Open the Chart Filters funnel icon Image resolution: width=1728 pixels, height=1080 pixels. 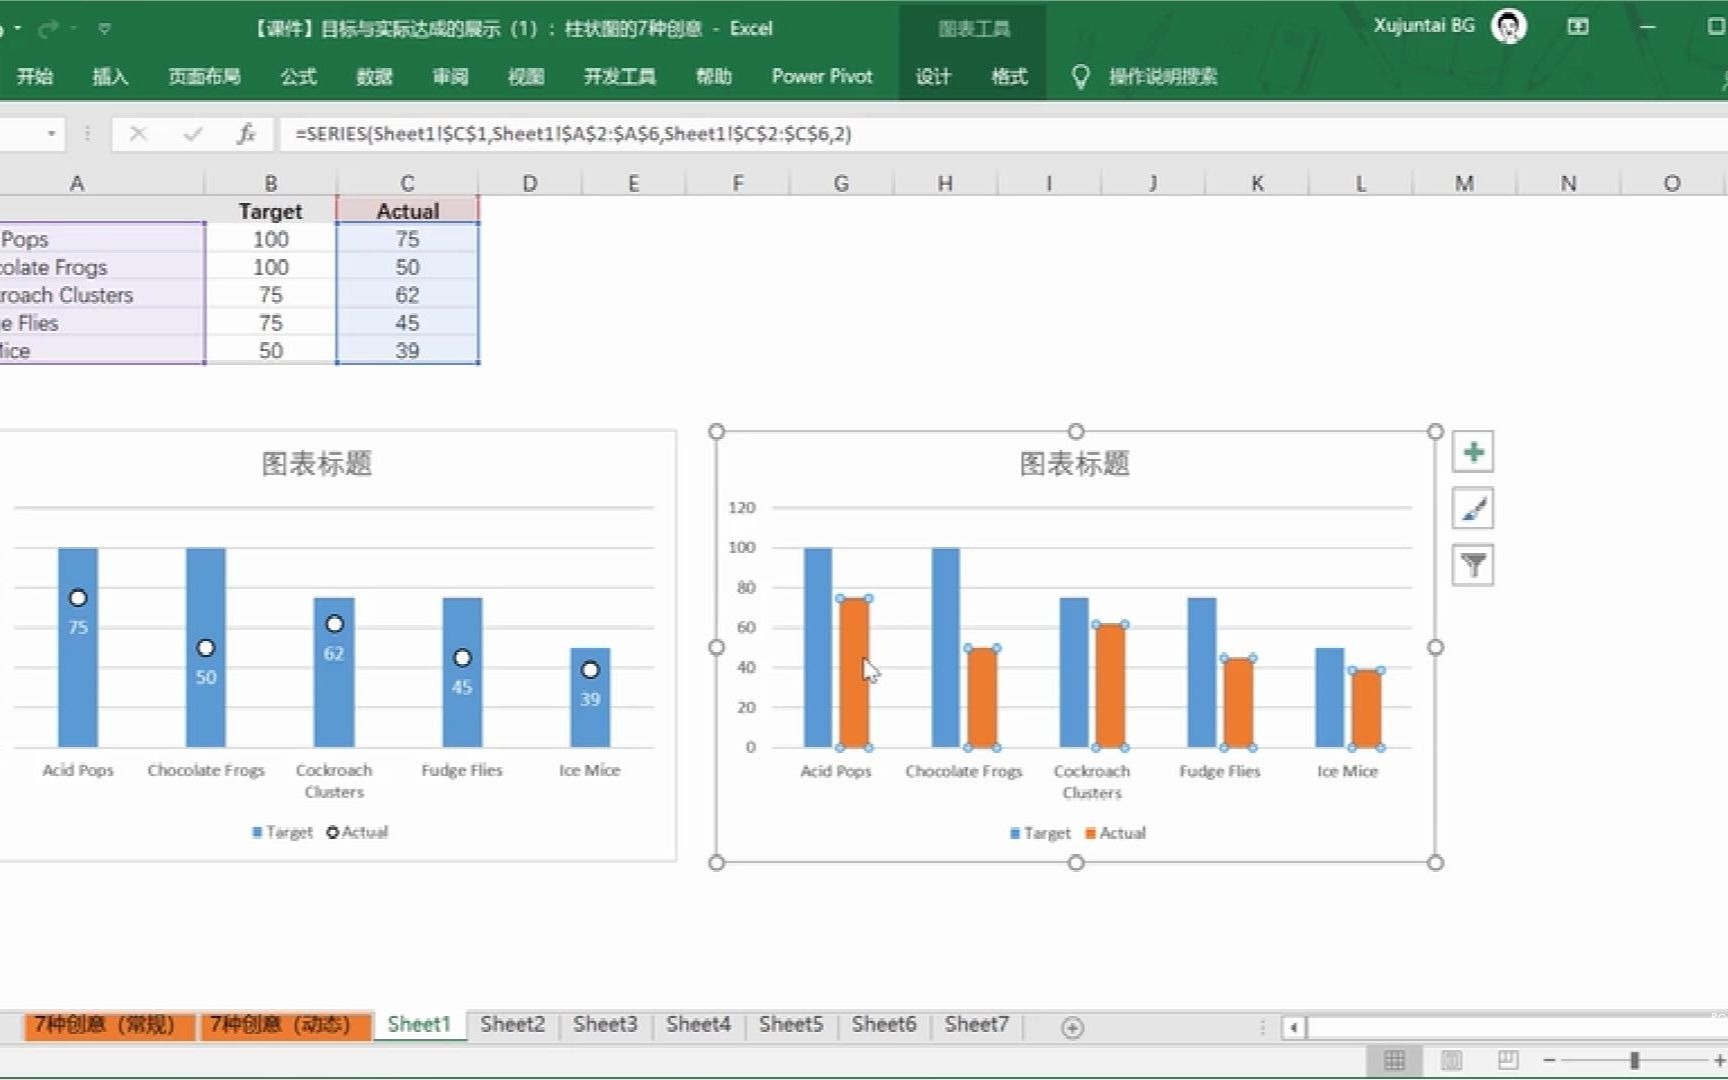coord(1471,564)
